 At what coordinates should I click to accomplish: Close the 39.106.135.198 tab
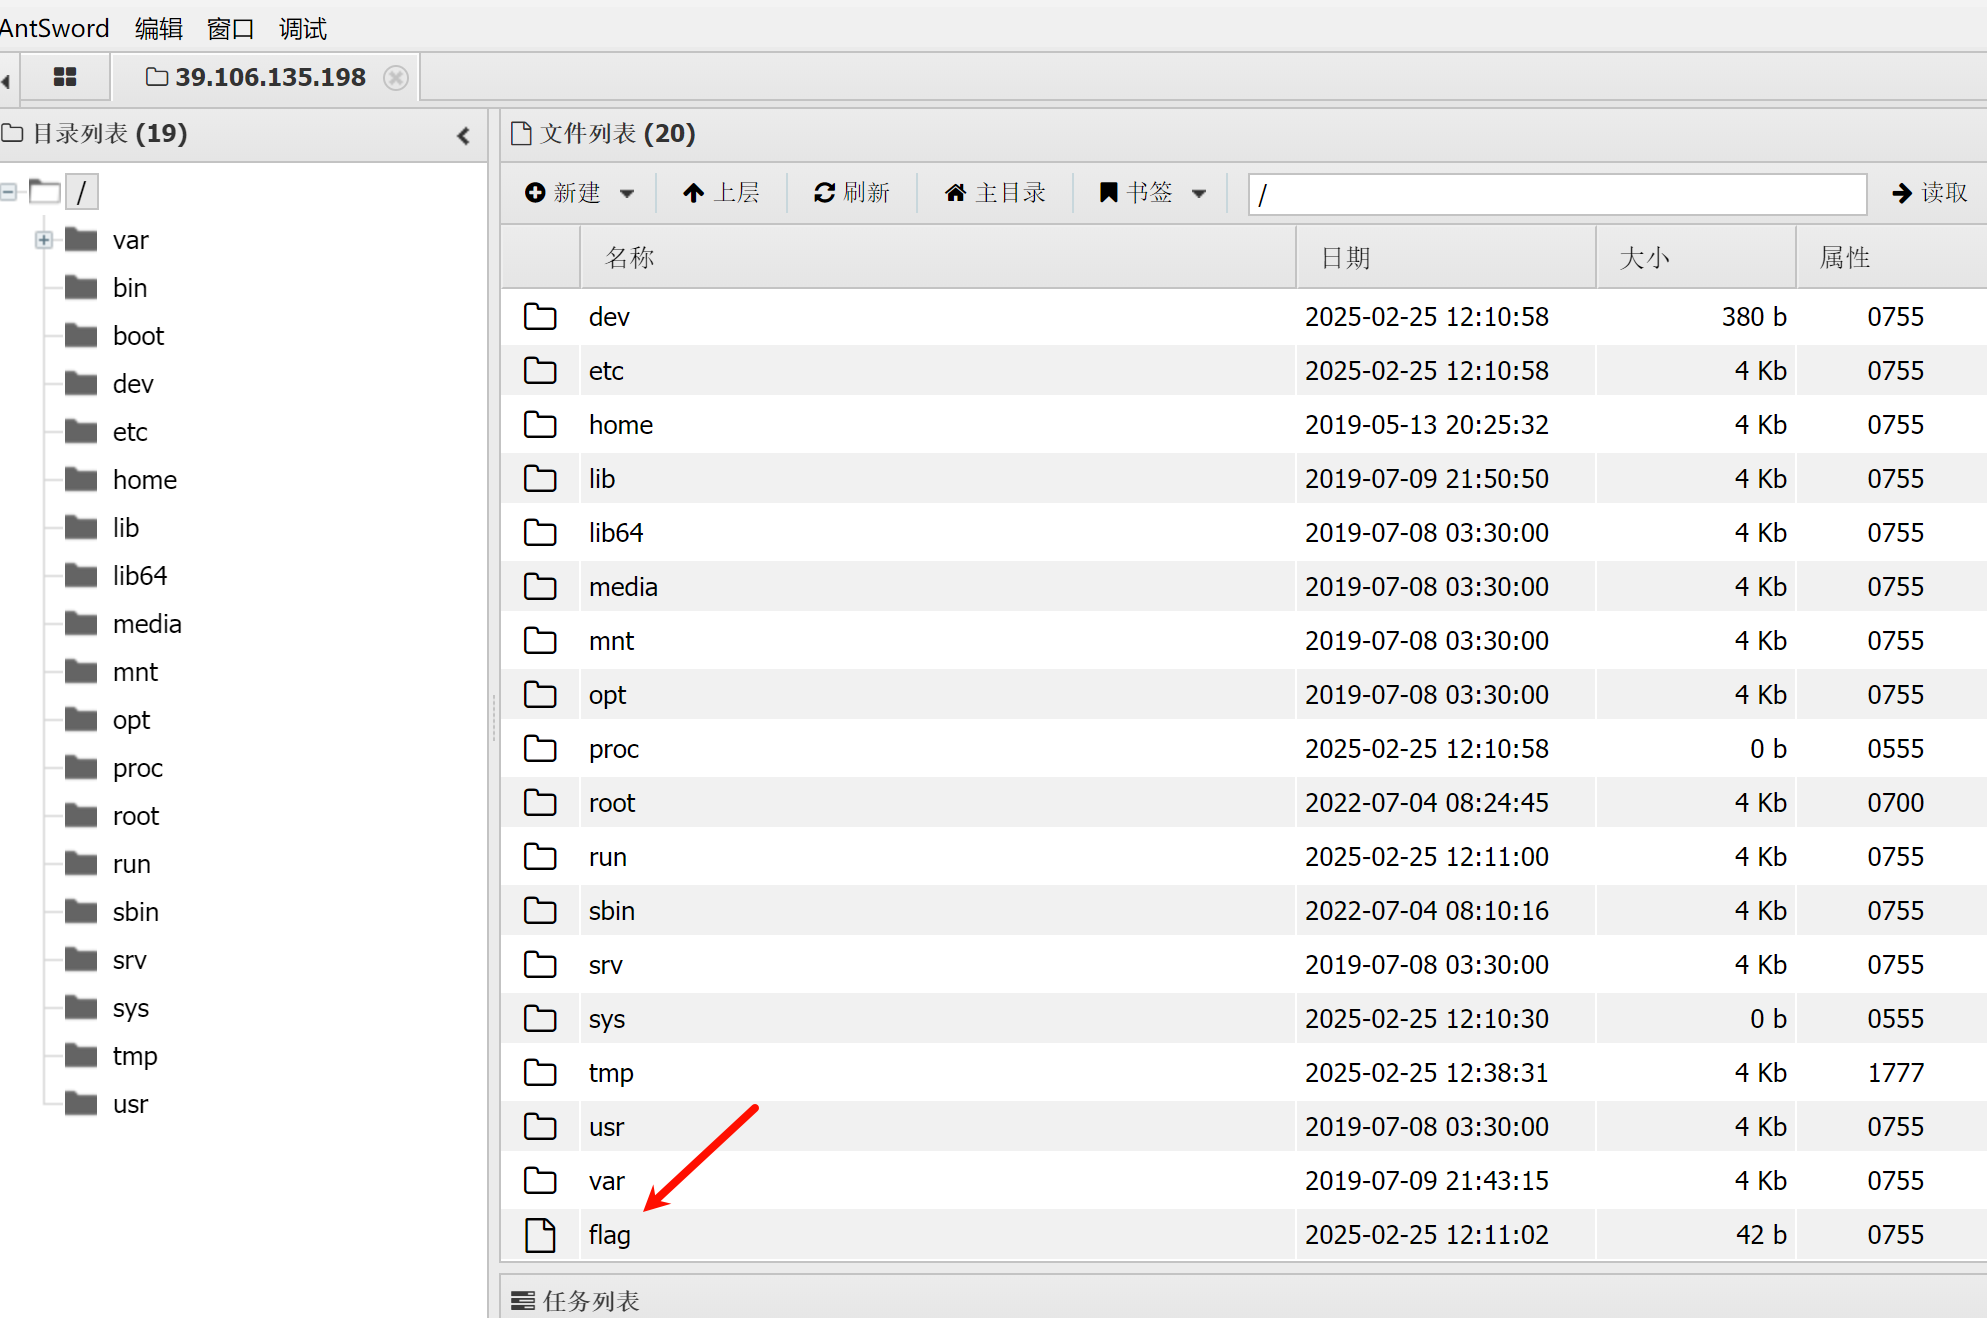(396, 78)
